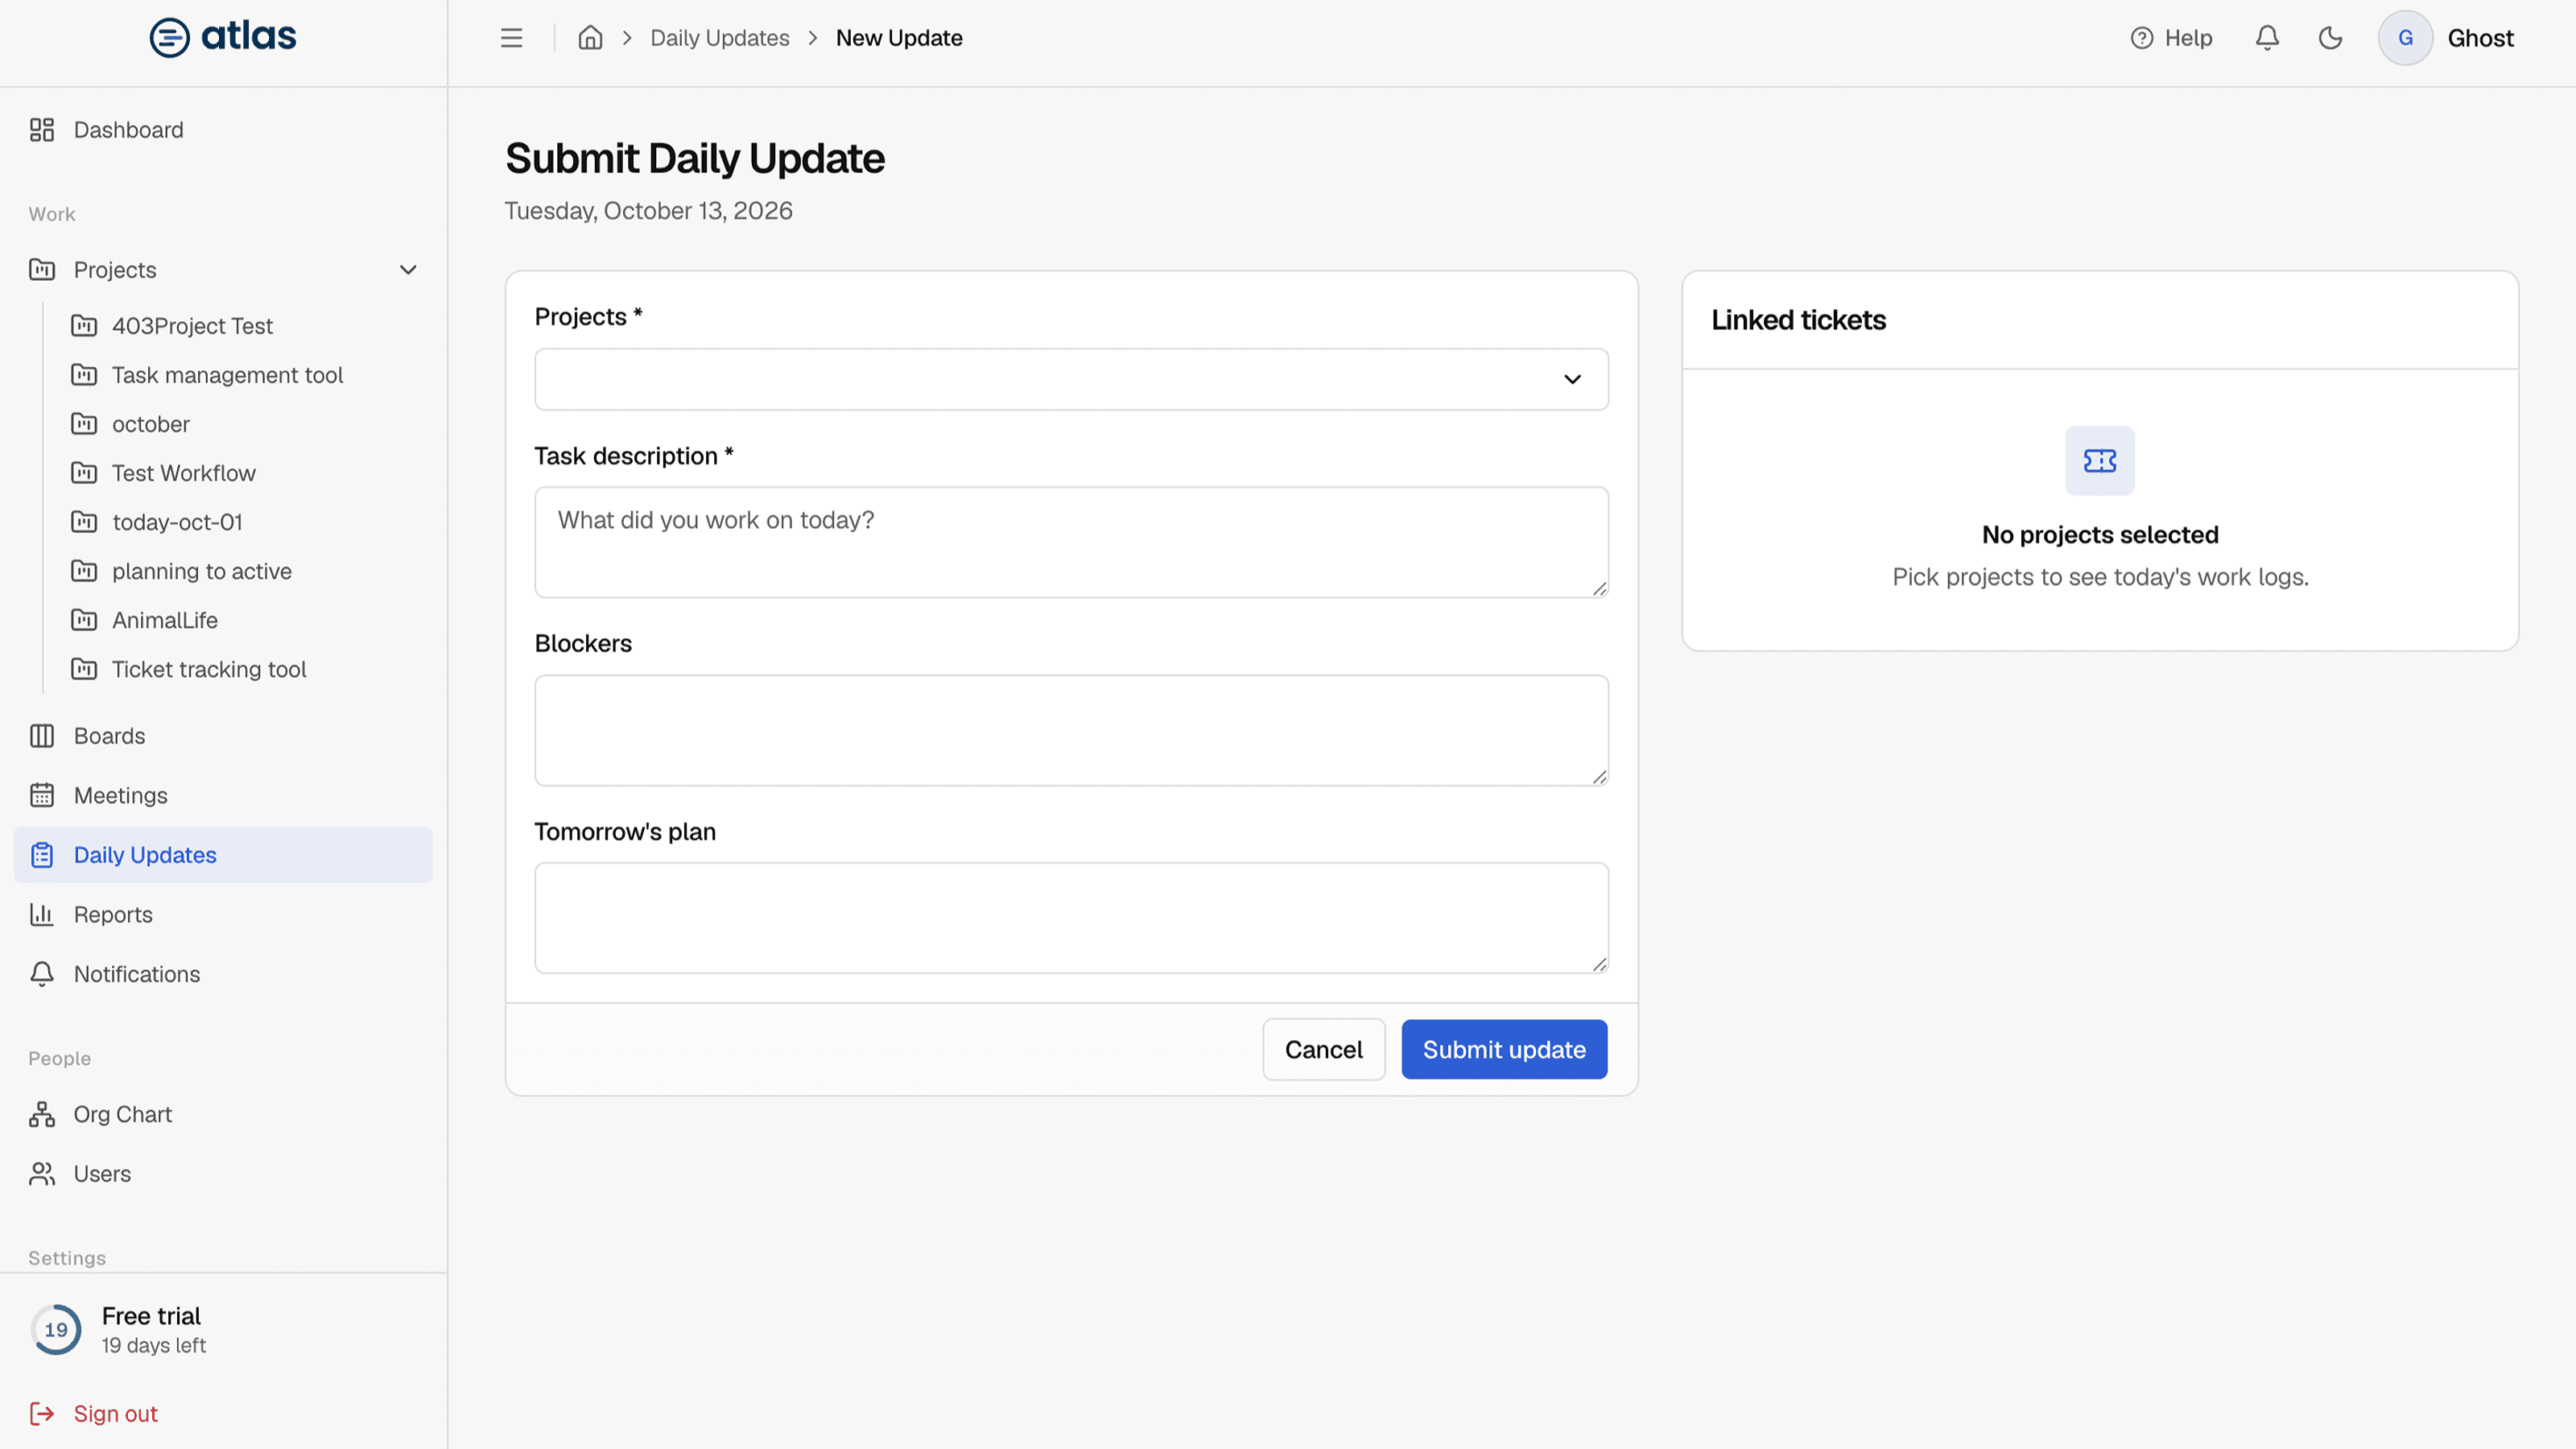Open the notifications bell in header
2576x1449 pixels.
click(x=2267, y=38)
